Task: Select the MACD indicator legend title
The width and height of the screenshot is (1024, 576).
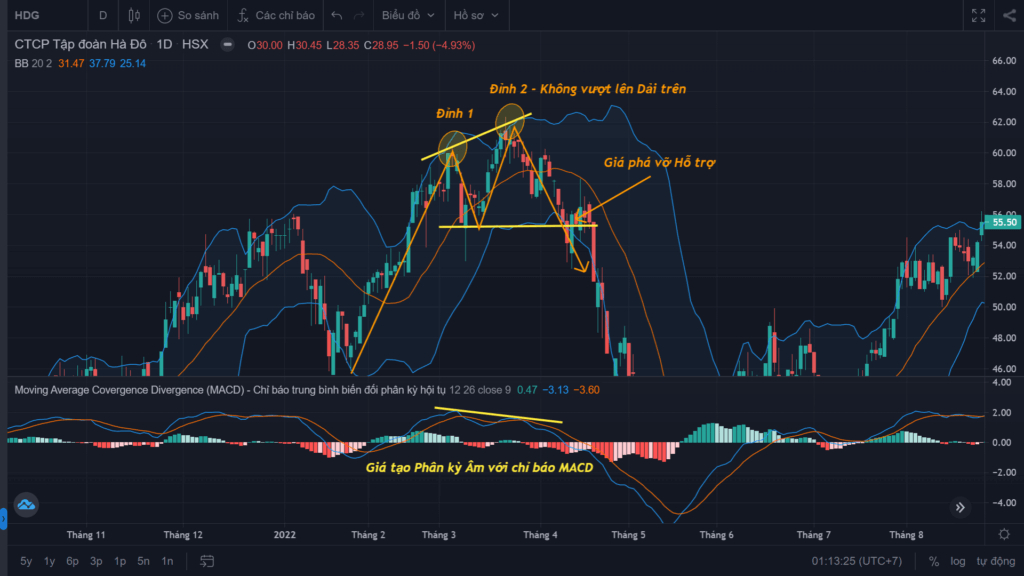Action: [230, 390]
